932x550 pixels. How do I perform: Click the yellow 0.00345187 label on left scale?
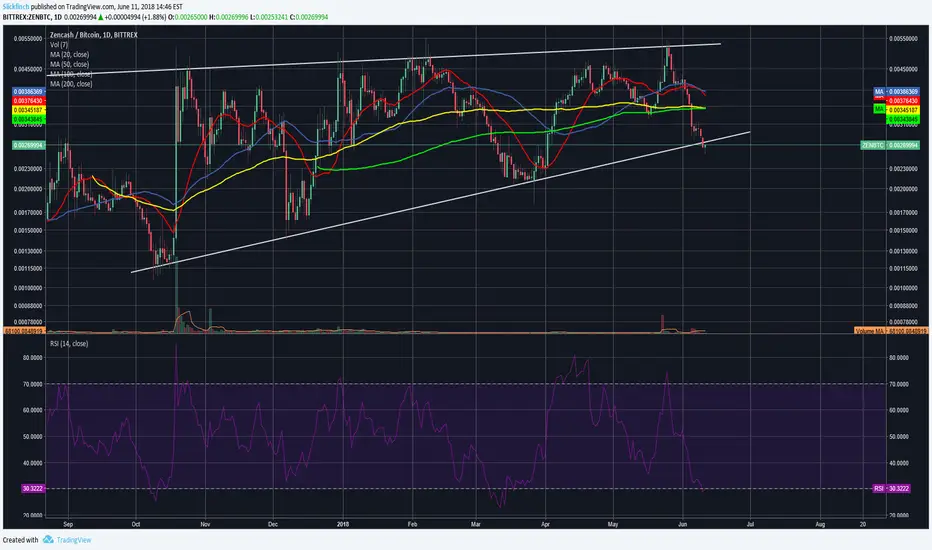[x=29, y=110]
